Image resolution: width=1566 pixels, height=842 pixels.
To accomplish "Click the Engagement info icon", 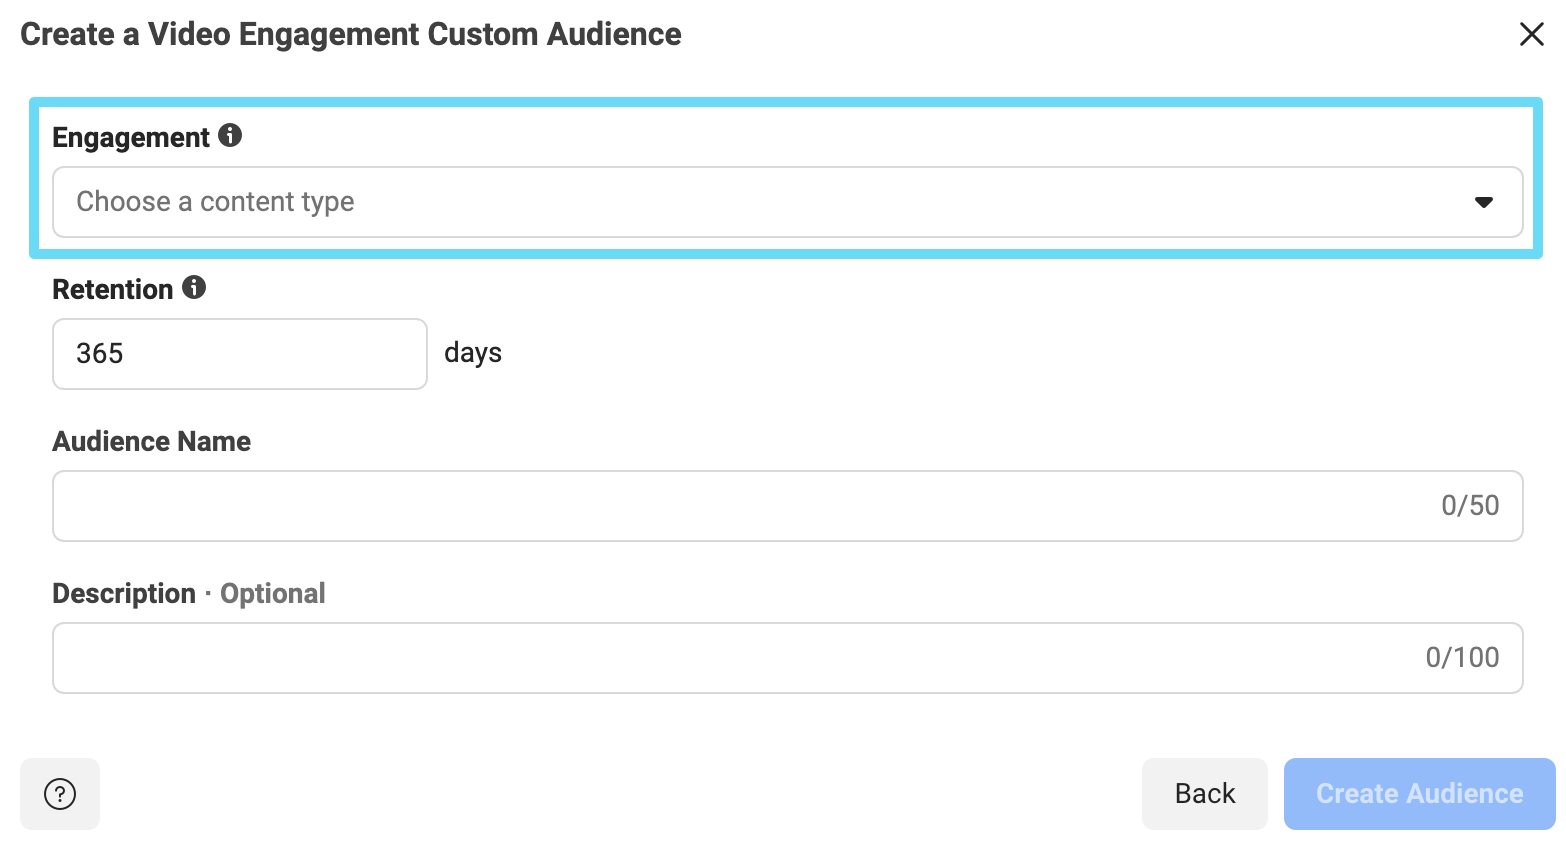I will pos(229,136).
